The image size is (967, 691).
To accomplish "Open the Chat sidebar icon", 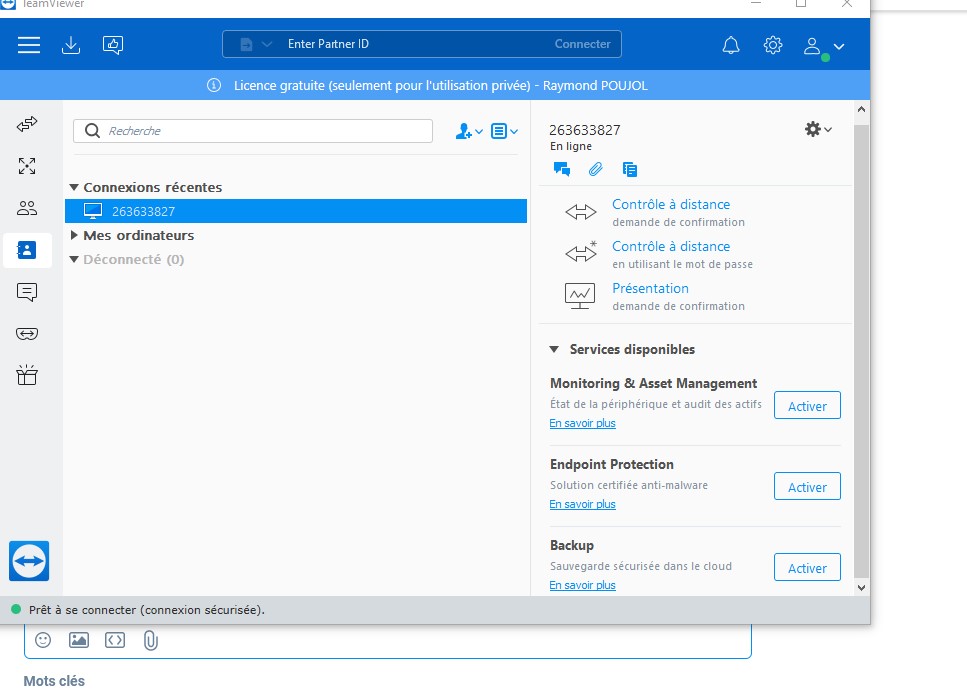I will (x=27, y=292).
